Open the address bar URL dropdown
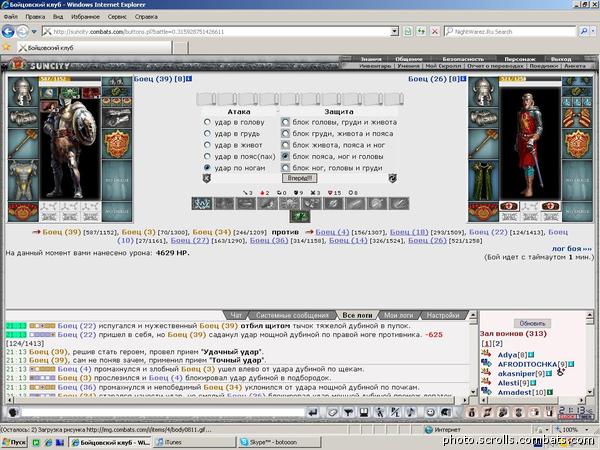Viewport: 600px width, 450px height. coord(395,31)
